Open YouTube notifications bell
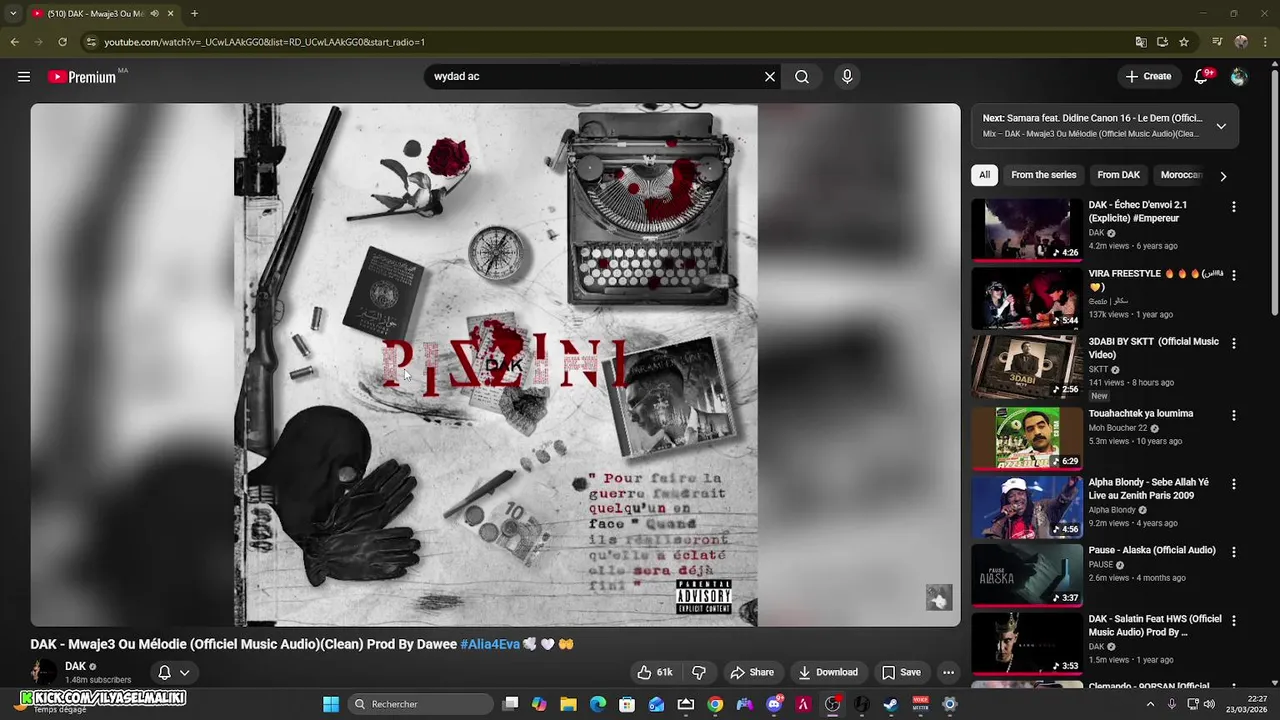1280x720 pixels. coord(1202,76)
